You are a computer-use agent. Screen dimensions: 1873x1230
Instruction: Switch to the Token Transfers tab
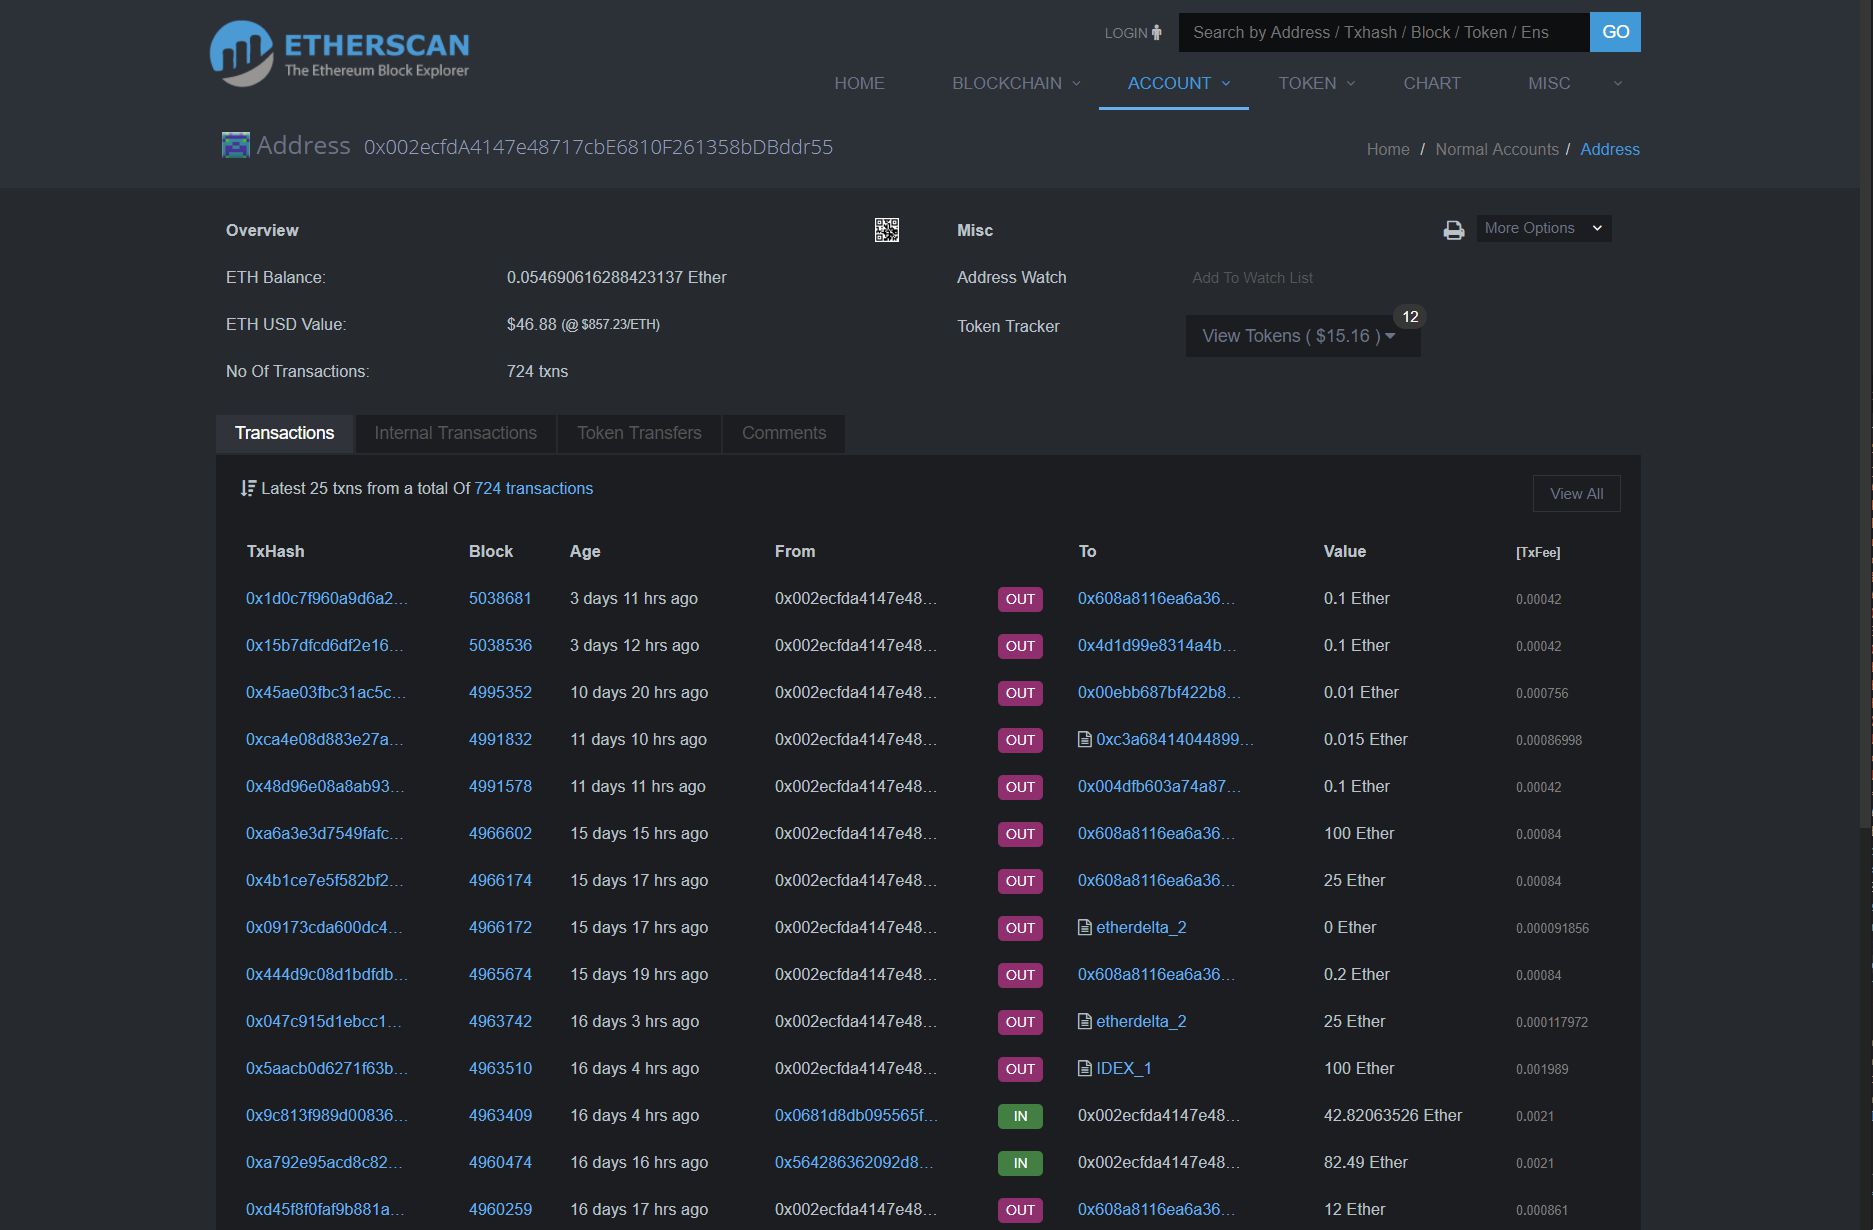pos(638,433)
